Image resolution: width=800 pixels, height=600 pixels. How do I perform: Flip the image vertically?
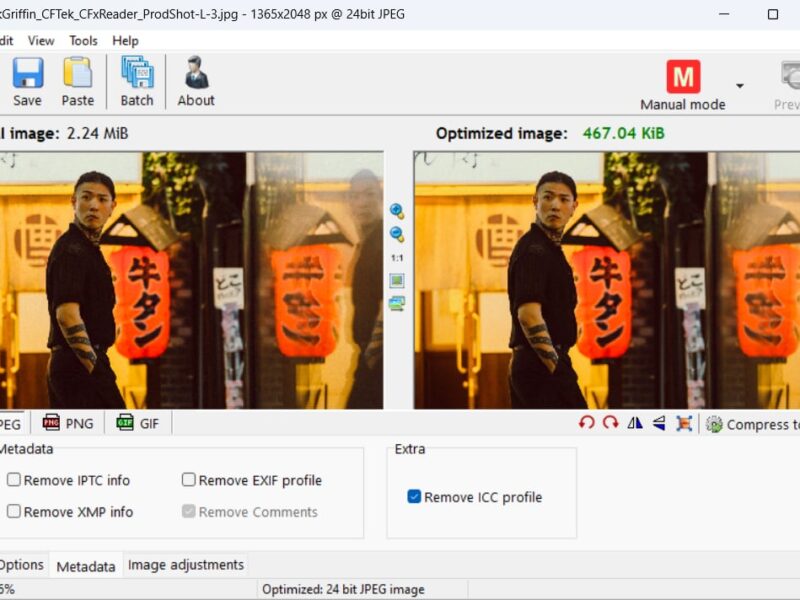click(657, 424)
